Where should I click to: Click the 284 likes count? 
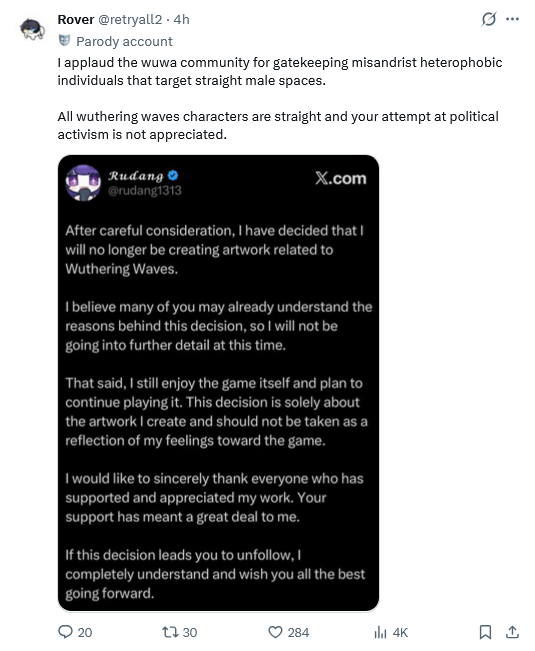[298, 632]
